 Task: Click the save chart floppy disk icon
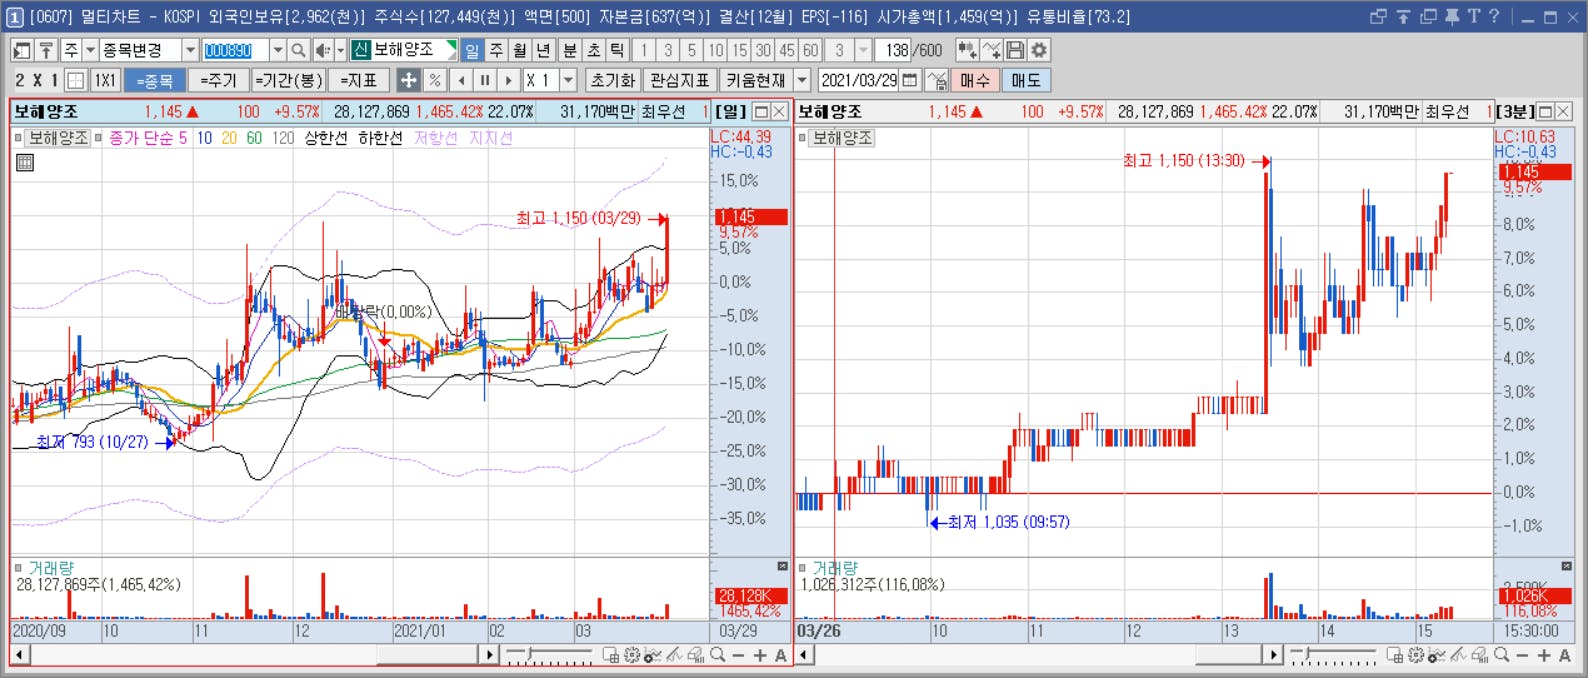click(1015, 50)
